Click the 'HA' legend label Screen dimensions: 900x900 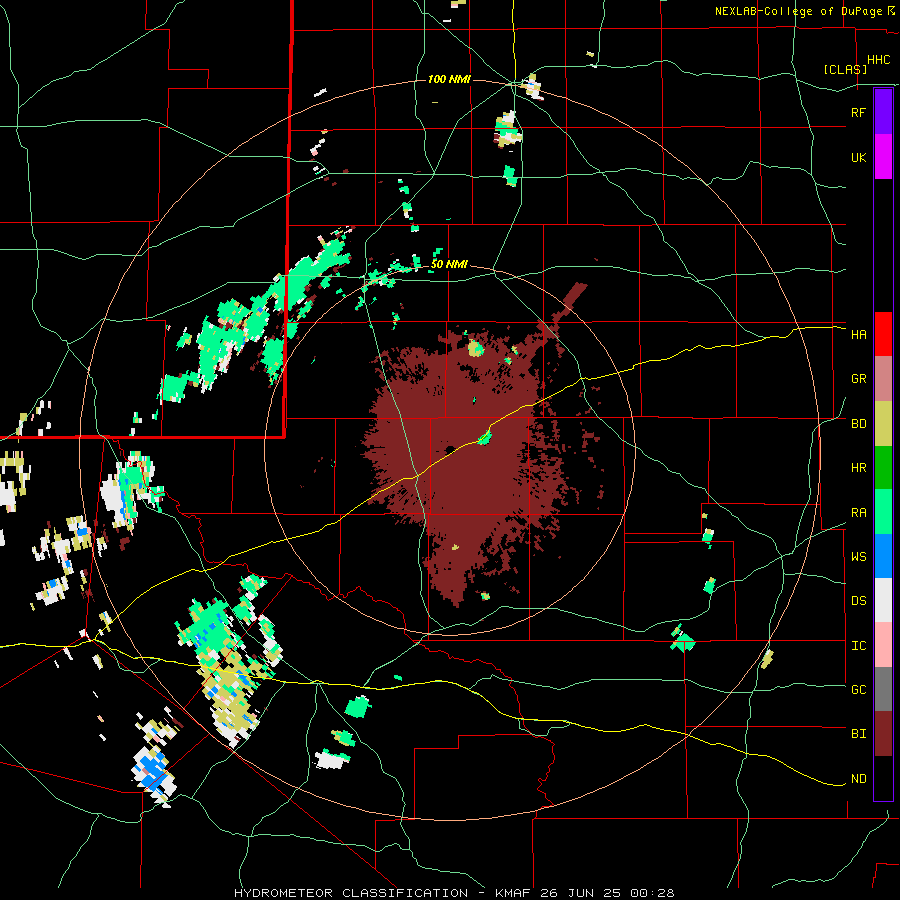pyautogui.click(x=859, y=335)
